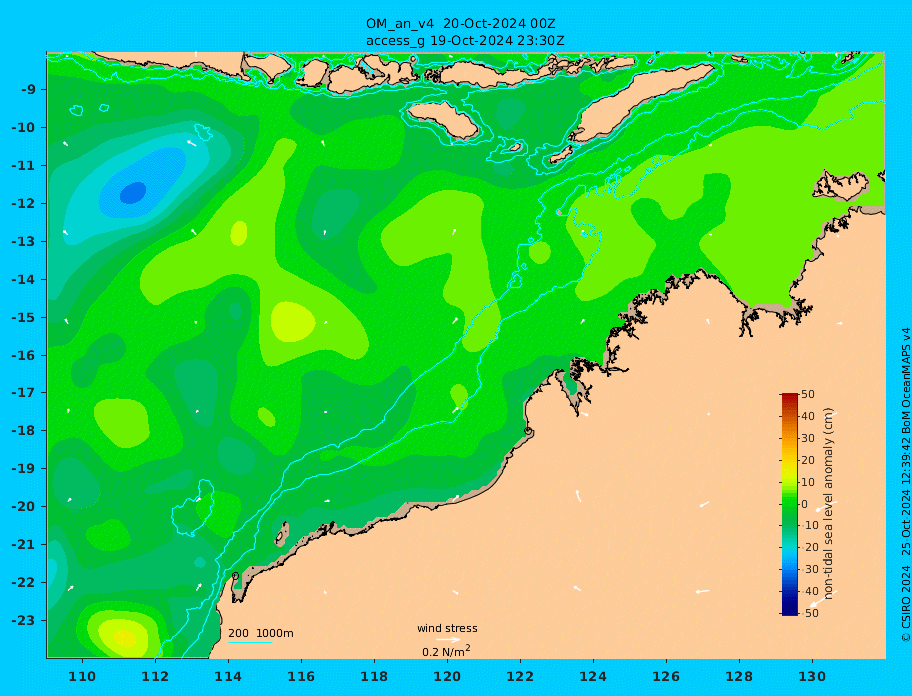Click the yellow anomaly maximum near 111E, -23.5
The width and height of the screenshot is (912, 696).
124,640
